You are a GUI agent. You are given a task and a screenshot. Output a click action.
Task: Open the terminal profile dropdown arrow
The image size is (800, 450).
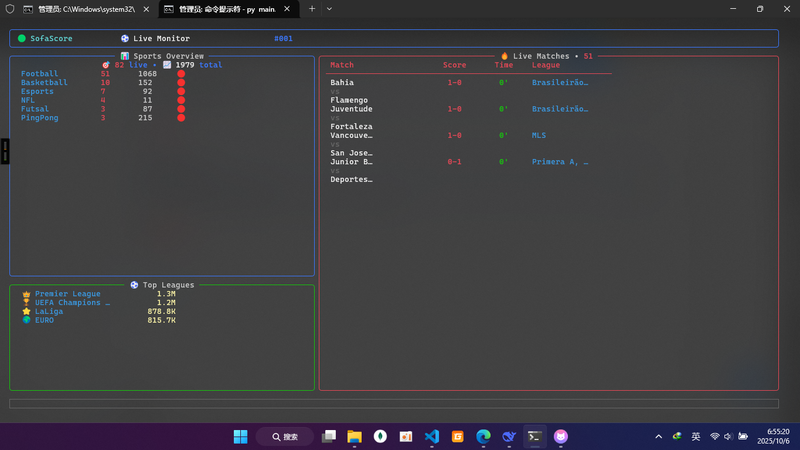(329, 9)
